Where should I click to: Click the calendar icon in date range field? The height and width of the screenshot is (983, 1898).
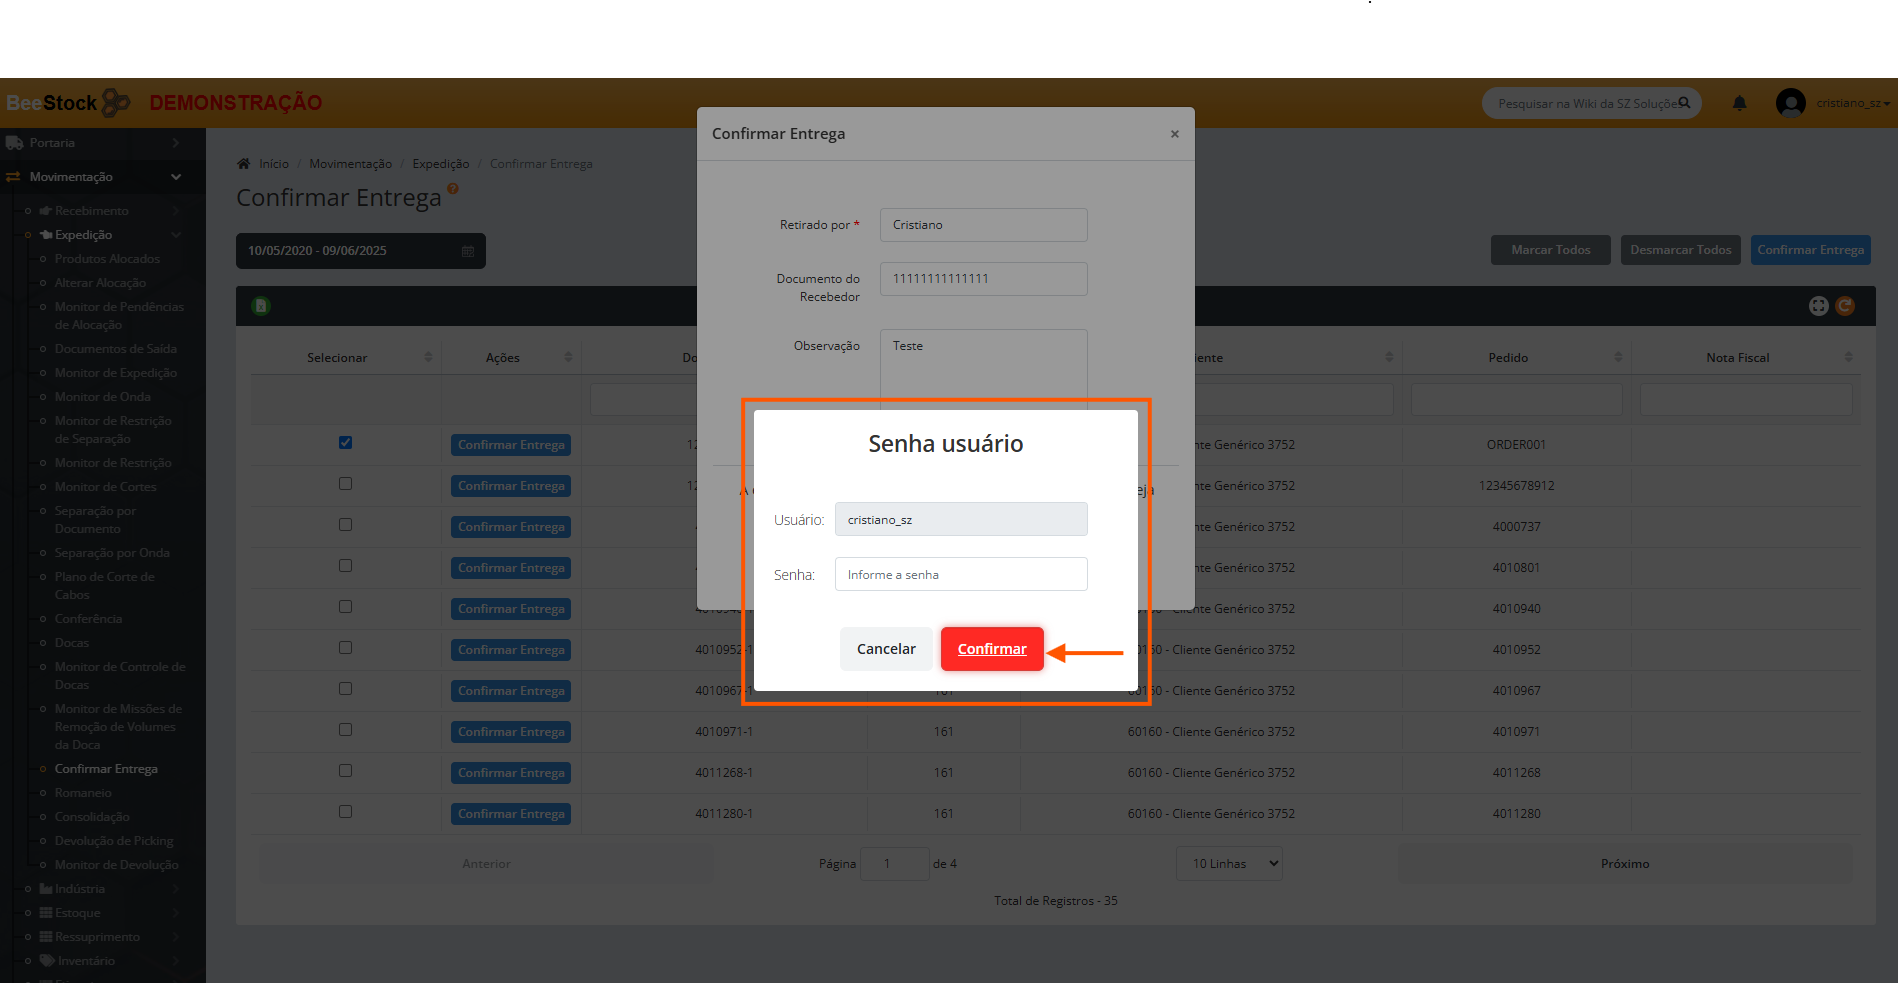pyautogui.click(x=468, y=251)
